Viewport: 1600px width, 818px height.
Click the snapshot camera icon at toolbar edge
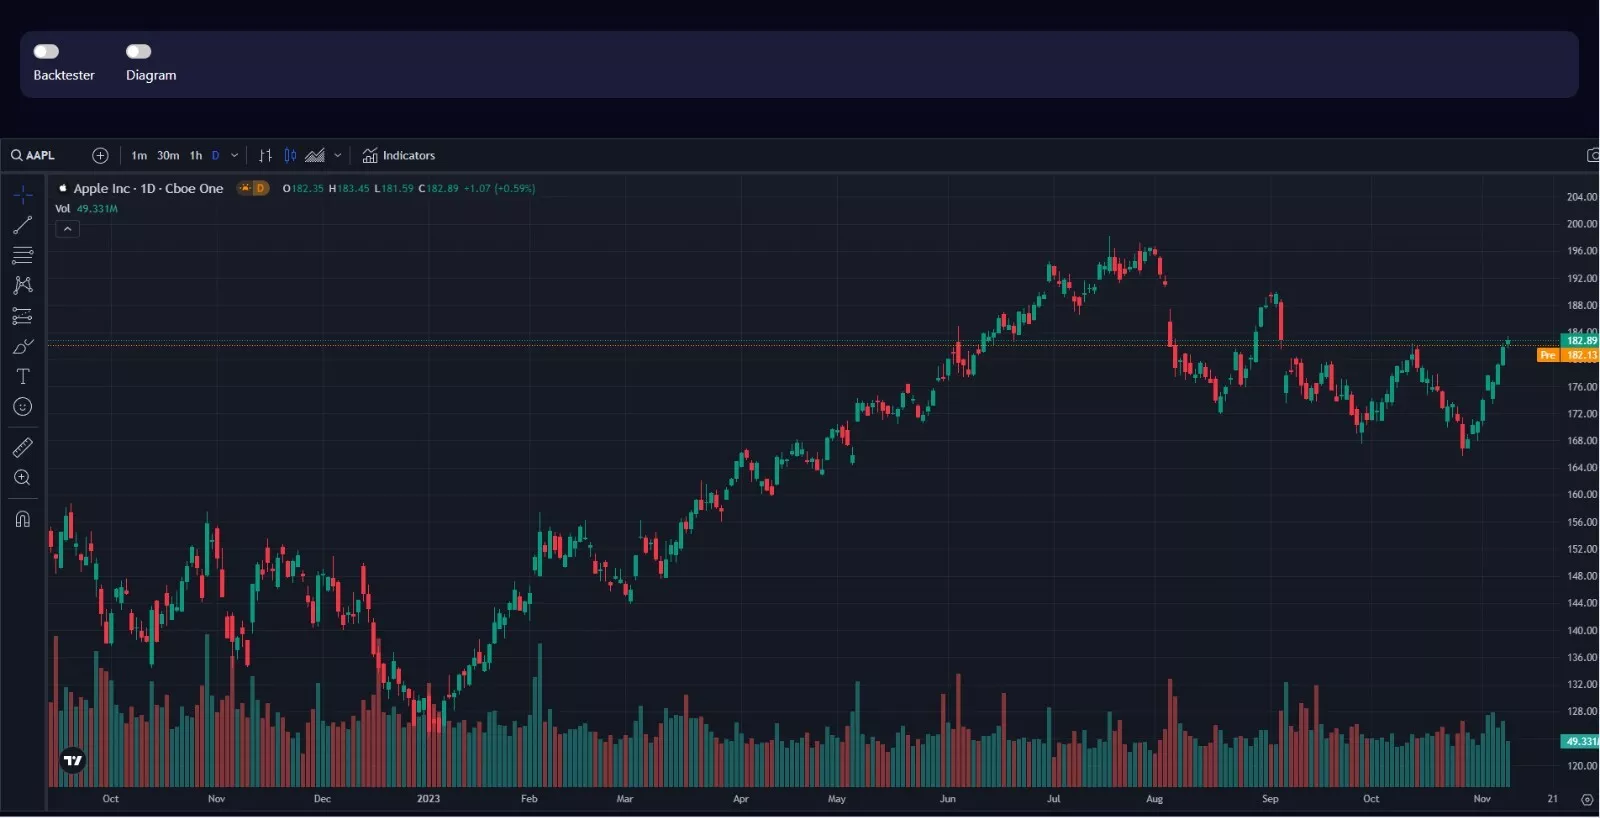coord(1593,155)
